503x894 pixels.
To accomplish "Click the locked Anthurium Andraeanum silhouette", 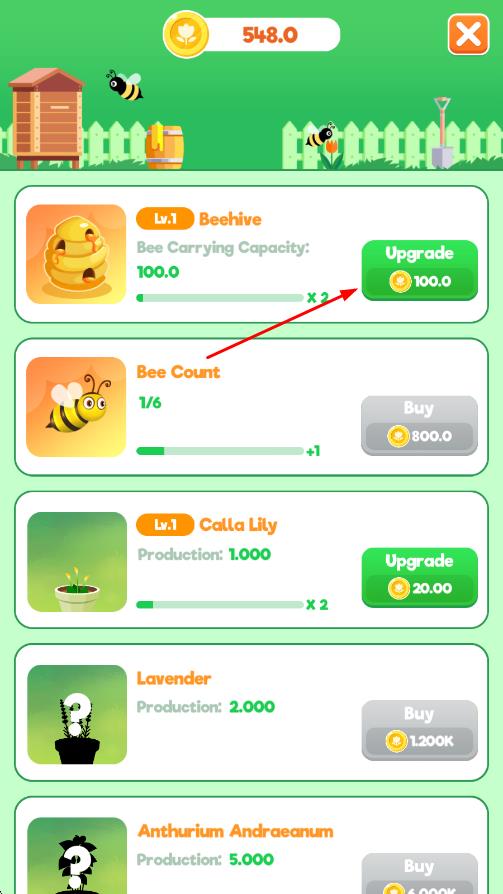I will point(77,855).
